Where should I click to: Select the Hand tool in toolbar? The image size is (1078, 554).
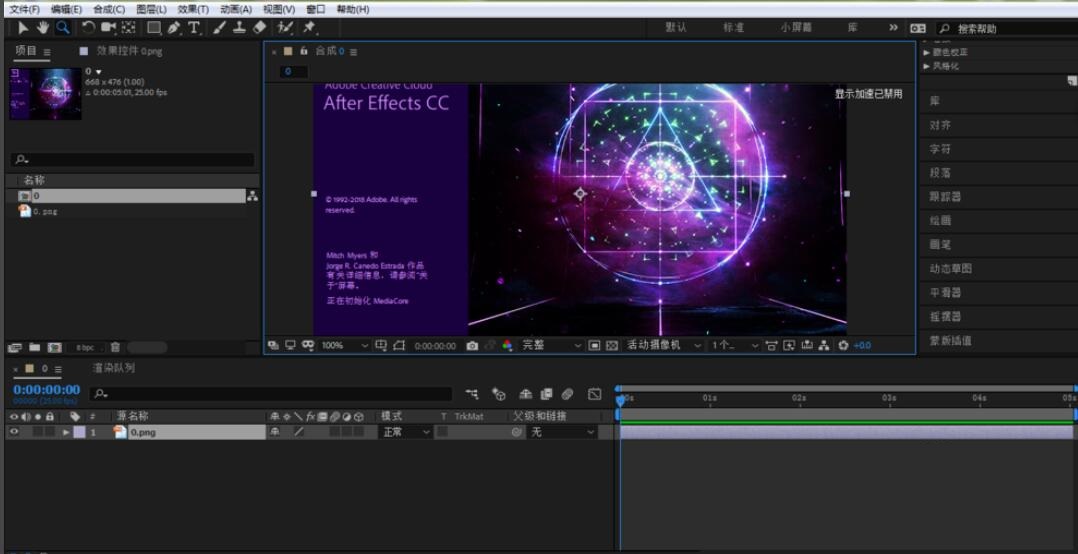(43, 28)
